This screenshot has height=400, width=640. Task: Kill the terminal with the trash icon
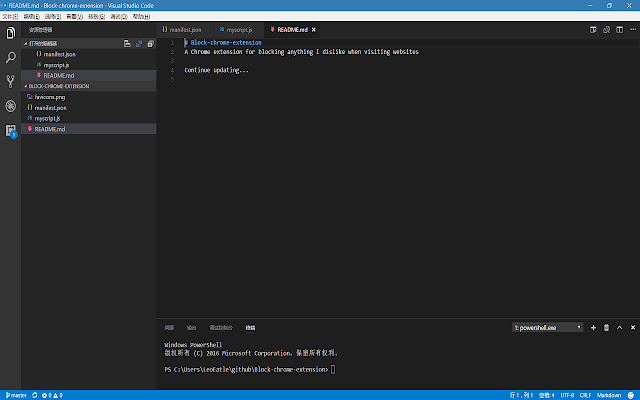pyautogui.click(x=607, y=328)
